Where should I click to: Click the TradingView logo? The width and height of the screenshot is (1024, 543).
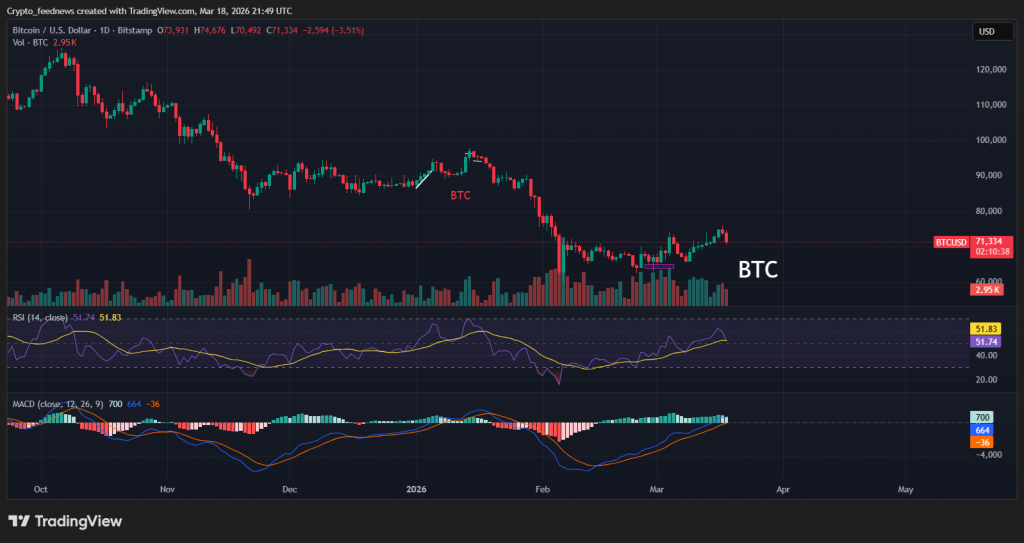[65, 521]
